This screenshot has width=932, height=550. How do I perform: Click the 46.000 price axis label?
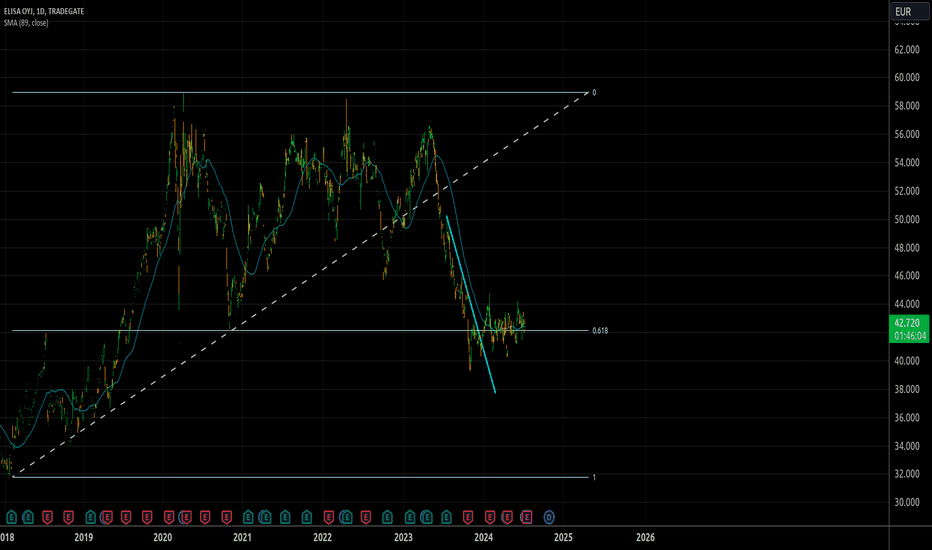(x=907, y=275)
